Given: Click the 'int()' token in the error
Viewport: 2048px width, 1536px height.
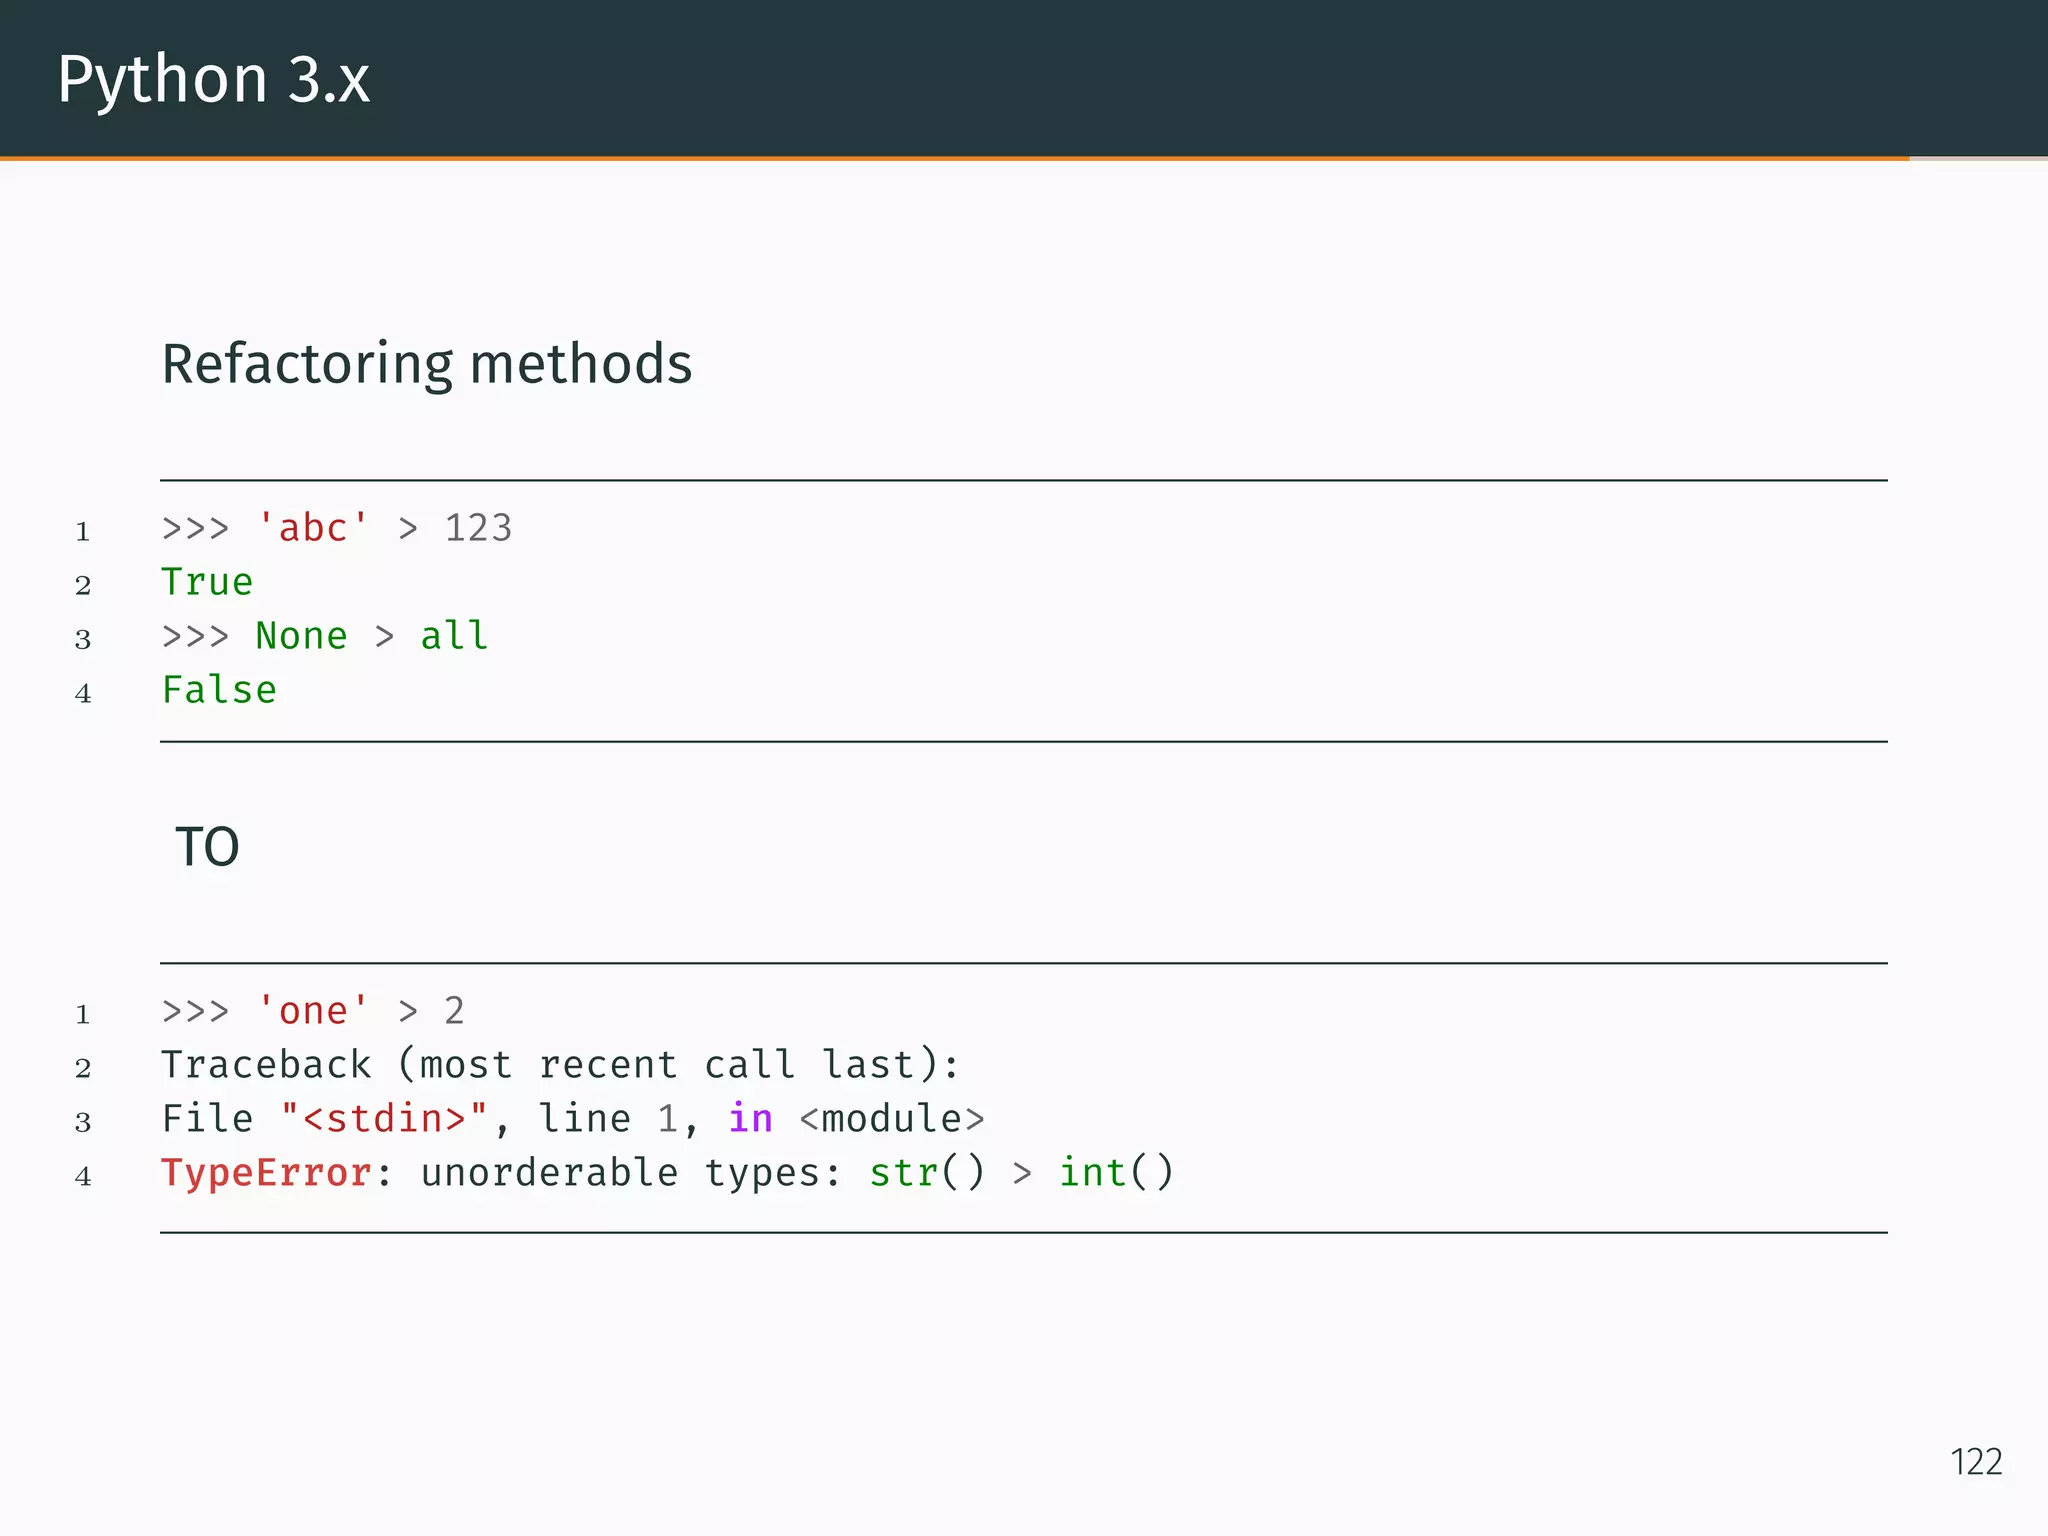Looking at the screenshot, I should pos(1116,1173).
